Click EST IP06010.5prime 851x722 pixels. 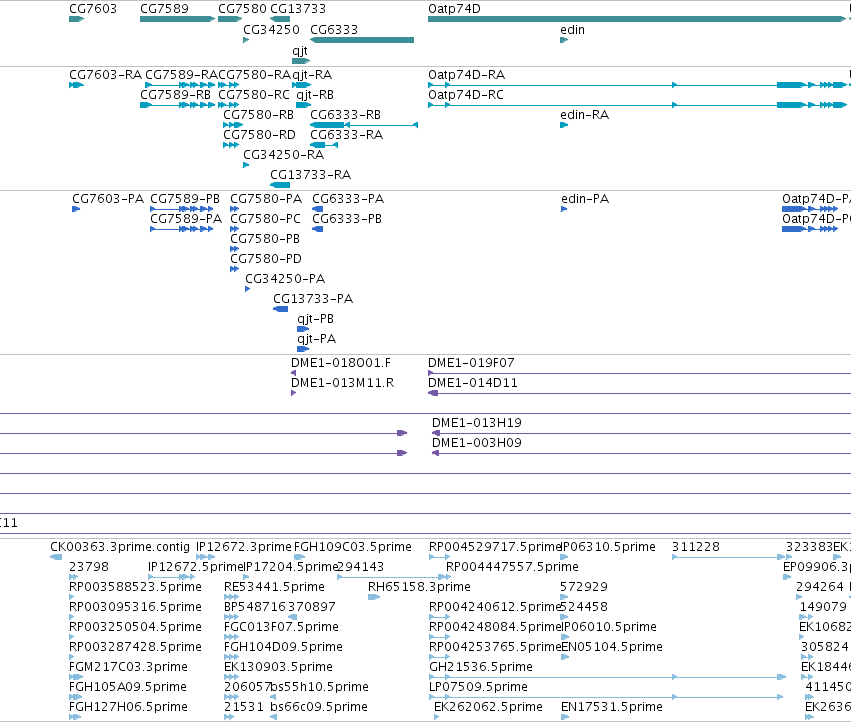pyautogui.click(x=608, y=627)
